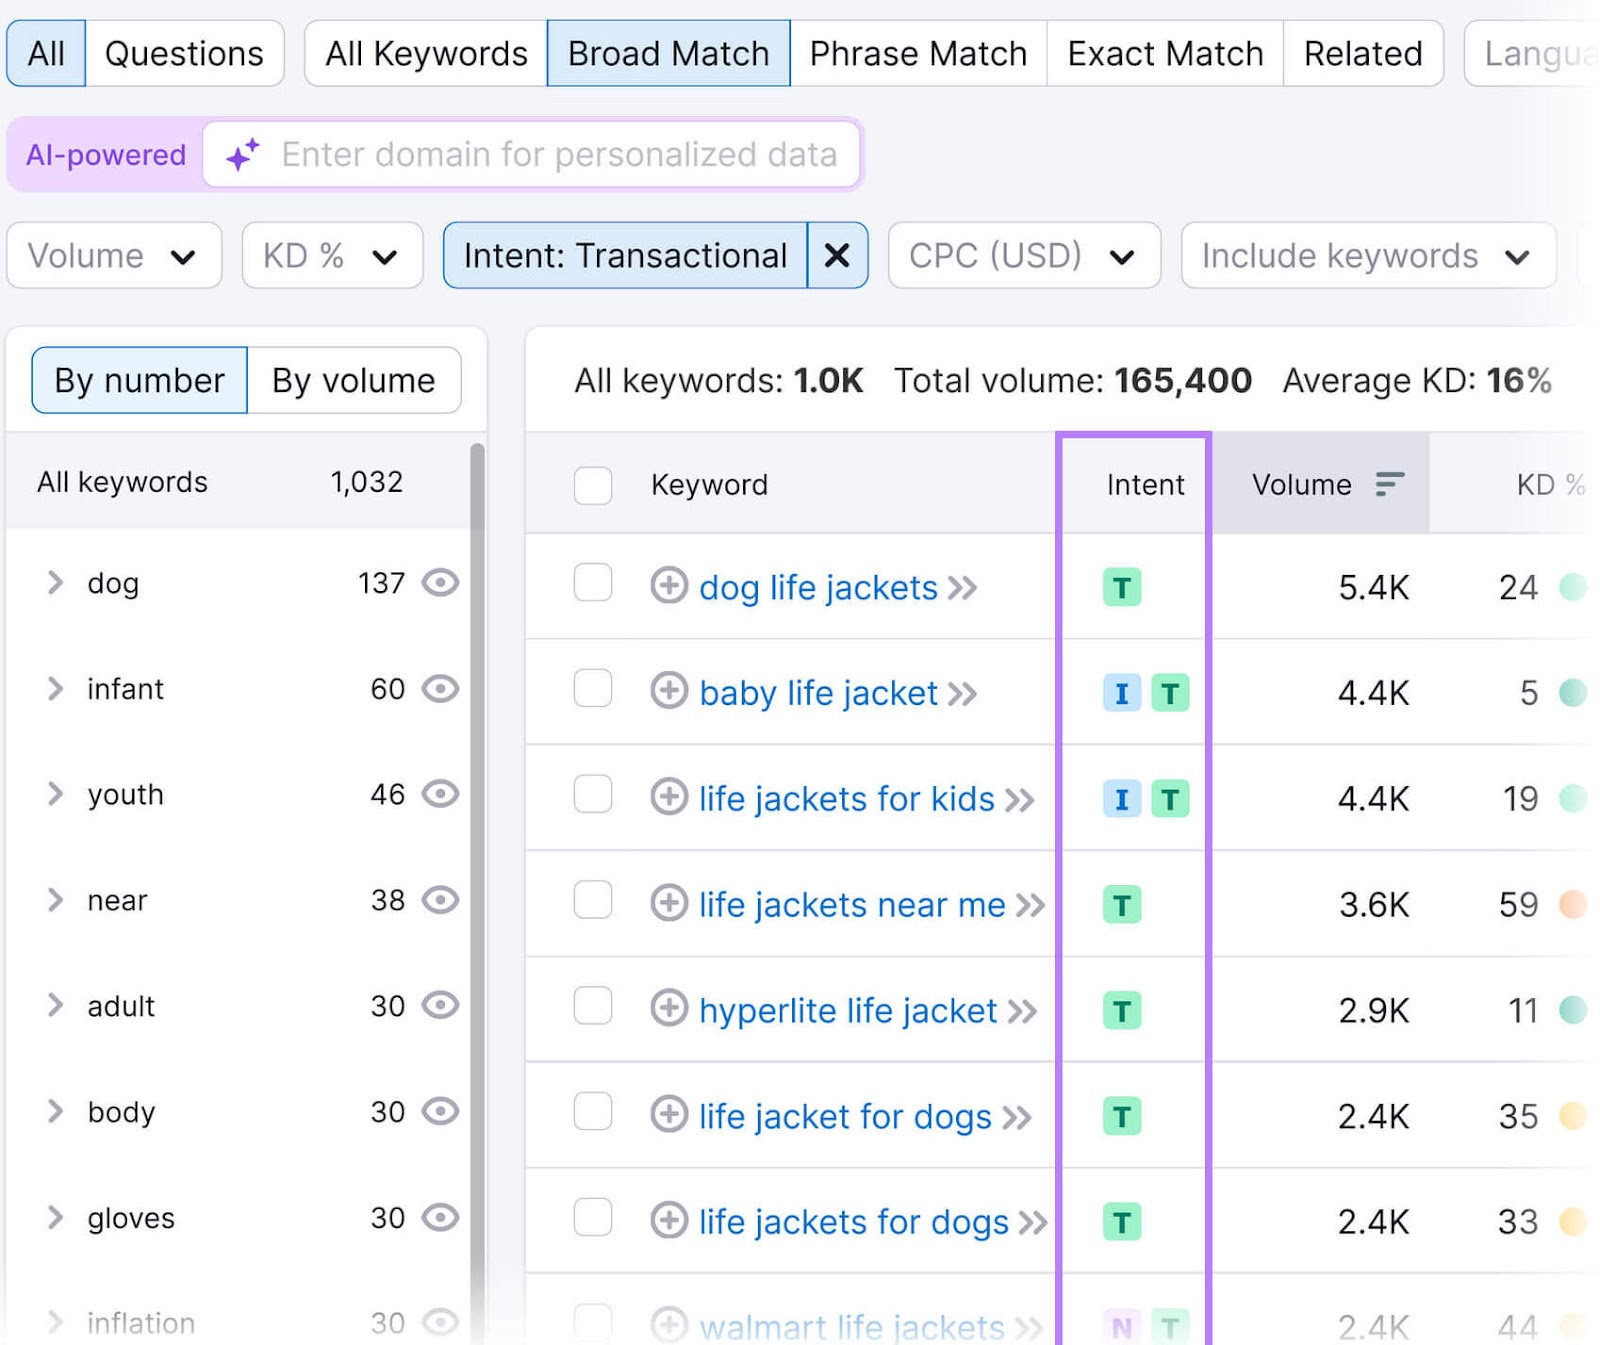Toggle eye icon for infant keyword group
Viewport: 1600px width, 1345px height.
(440, 688)
